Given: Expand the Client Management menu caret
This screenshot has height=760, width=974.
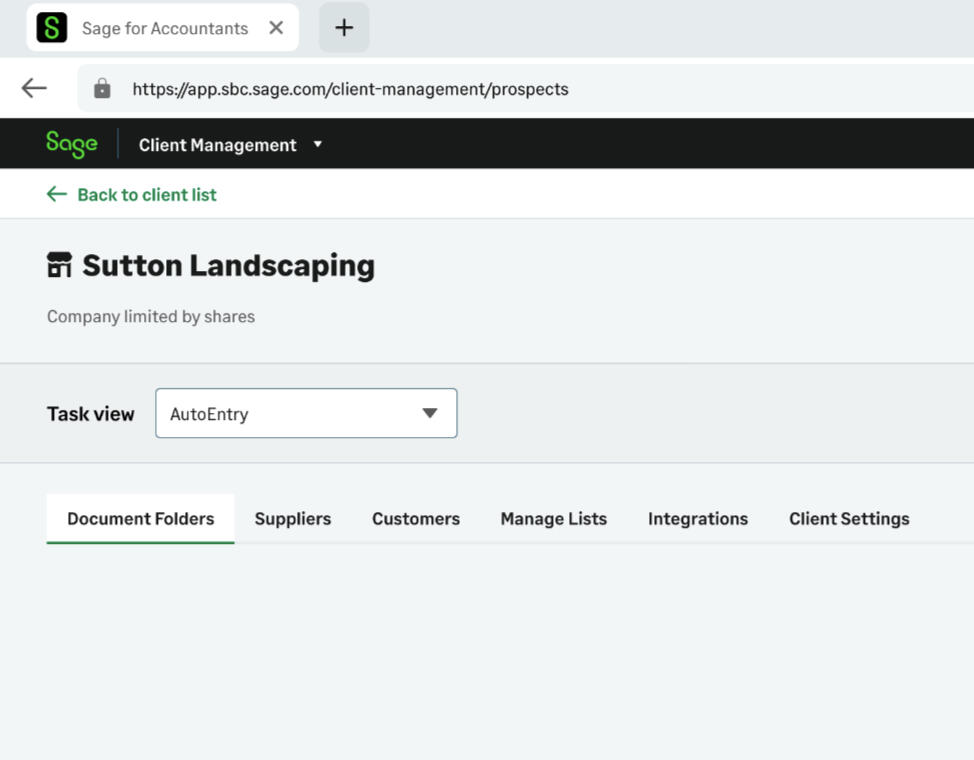Looking at the screenshot, I should 318,144.
